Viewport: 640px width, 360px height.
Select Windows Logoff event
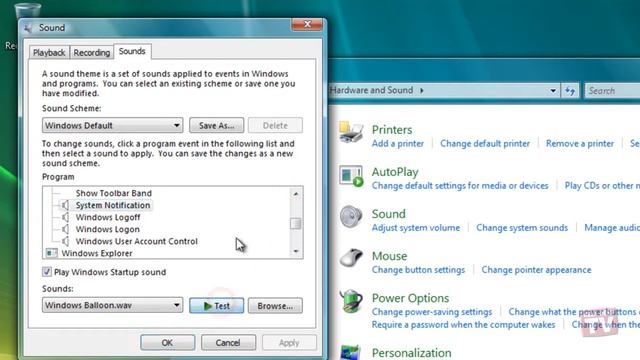tap(108, 217)
